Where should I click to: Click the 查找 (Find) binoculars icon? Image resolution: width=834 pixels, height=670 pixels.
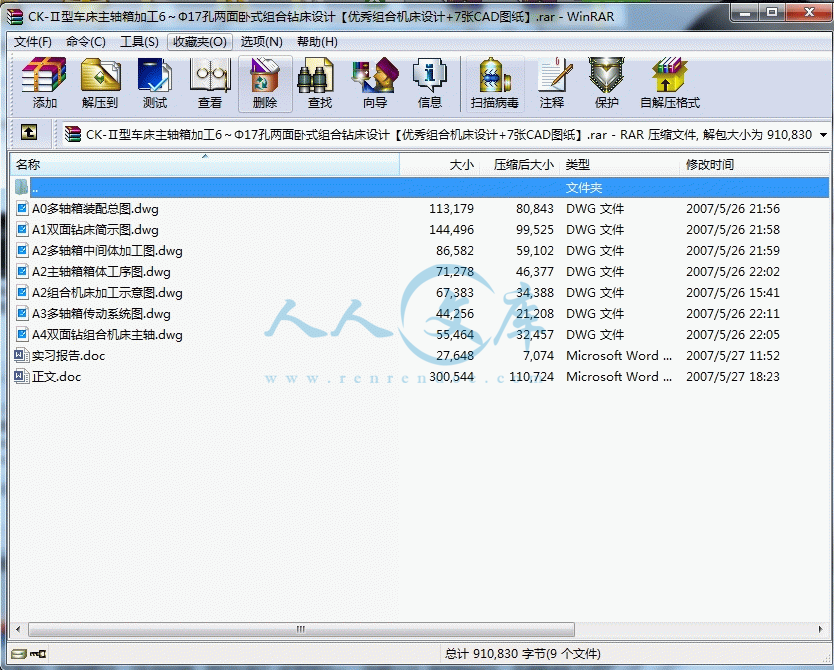point(316,75)
